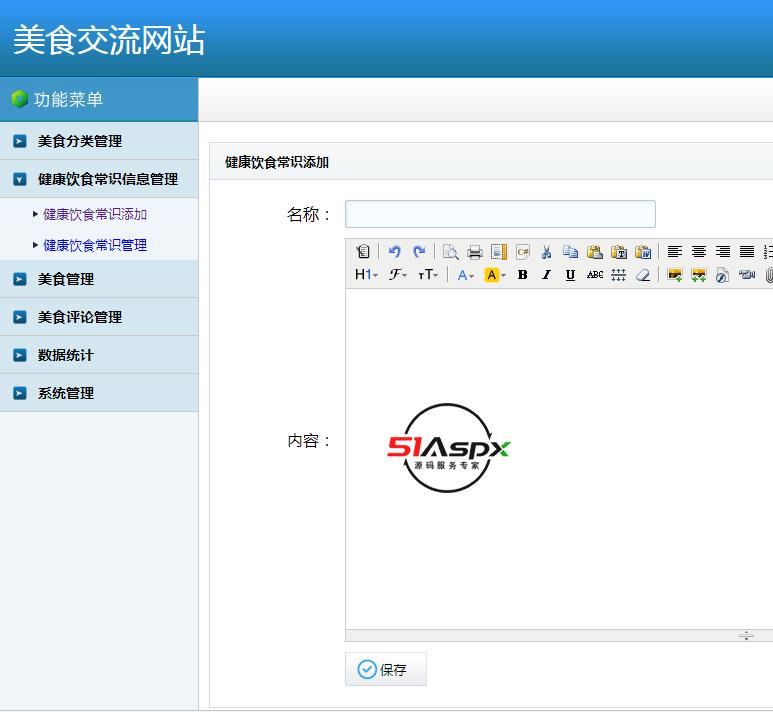Apply strikethrough ABC formatting
The height and width of the screenshot is (712, 773).
point(595,275)
